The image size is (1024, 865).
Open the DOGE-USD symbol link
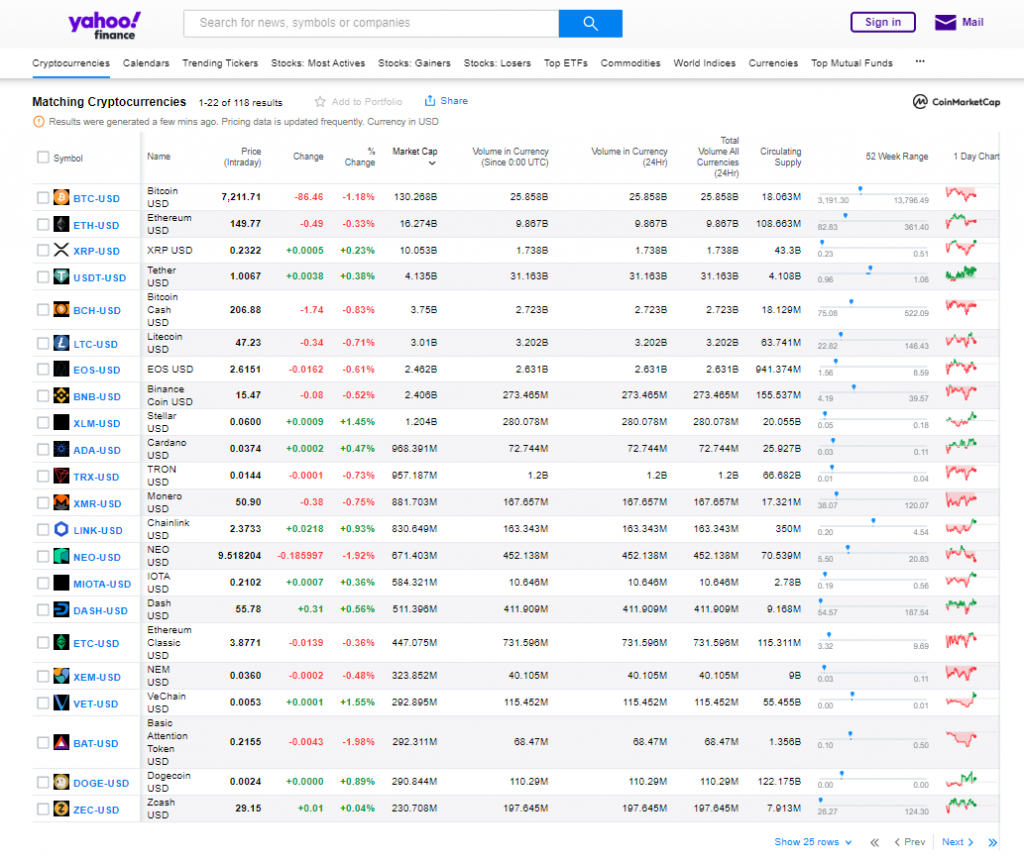click(x=101, y=784)
